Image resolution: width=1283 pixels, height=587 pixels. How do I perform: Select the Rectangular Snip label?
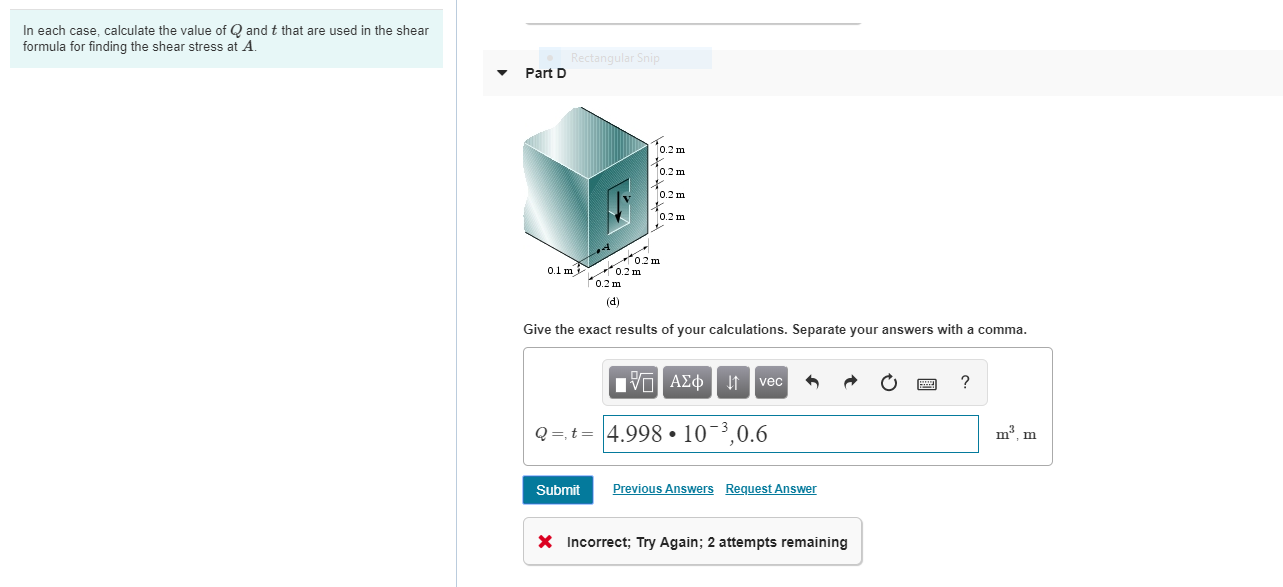pyautogui.click(x=614, y=58)
